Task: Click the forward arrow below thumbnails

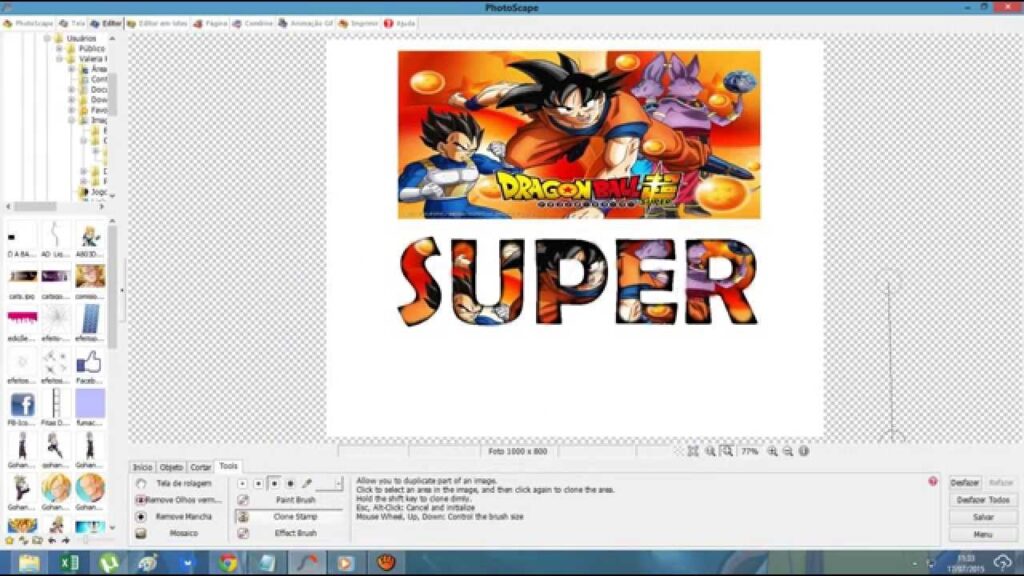Action: [65, 540]
